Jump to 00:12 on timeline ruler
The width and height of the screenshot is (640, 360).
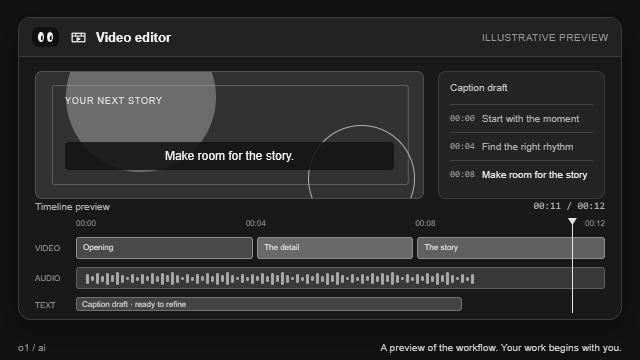tap(595, 223)
